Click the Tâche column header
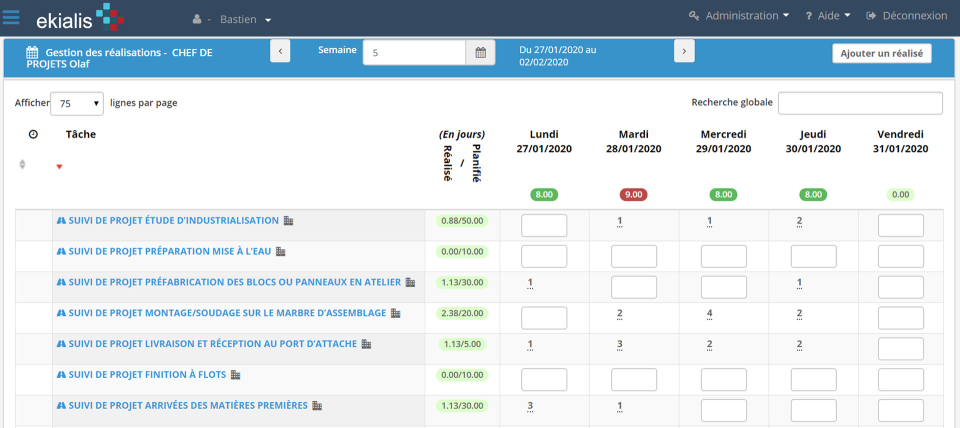The width and height of the screenshot is (960, 428). pos(81,134)
